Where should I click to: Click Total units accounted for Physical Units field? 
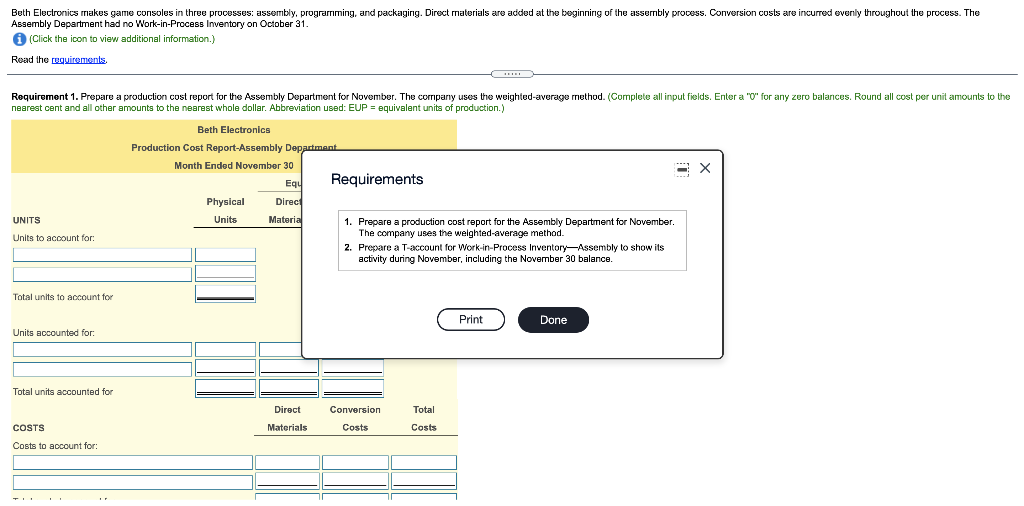[x=225, y=389]
